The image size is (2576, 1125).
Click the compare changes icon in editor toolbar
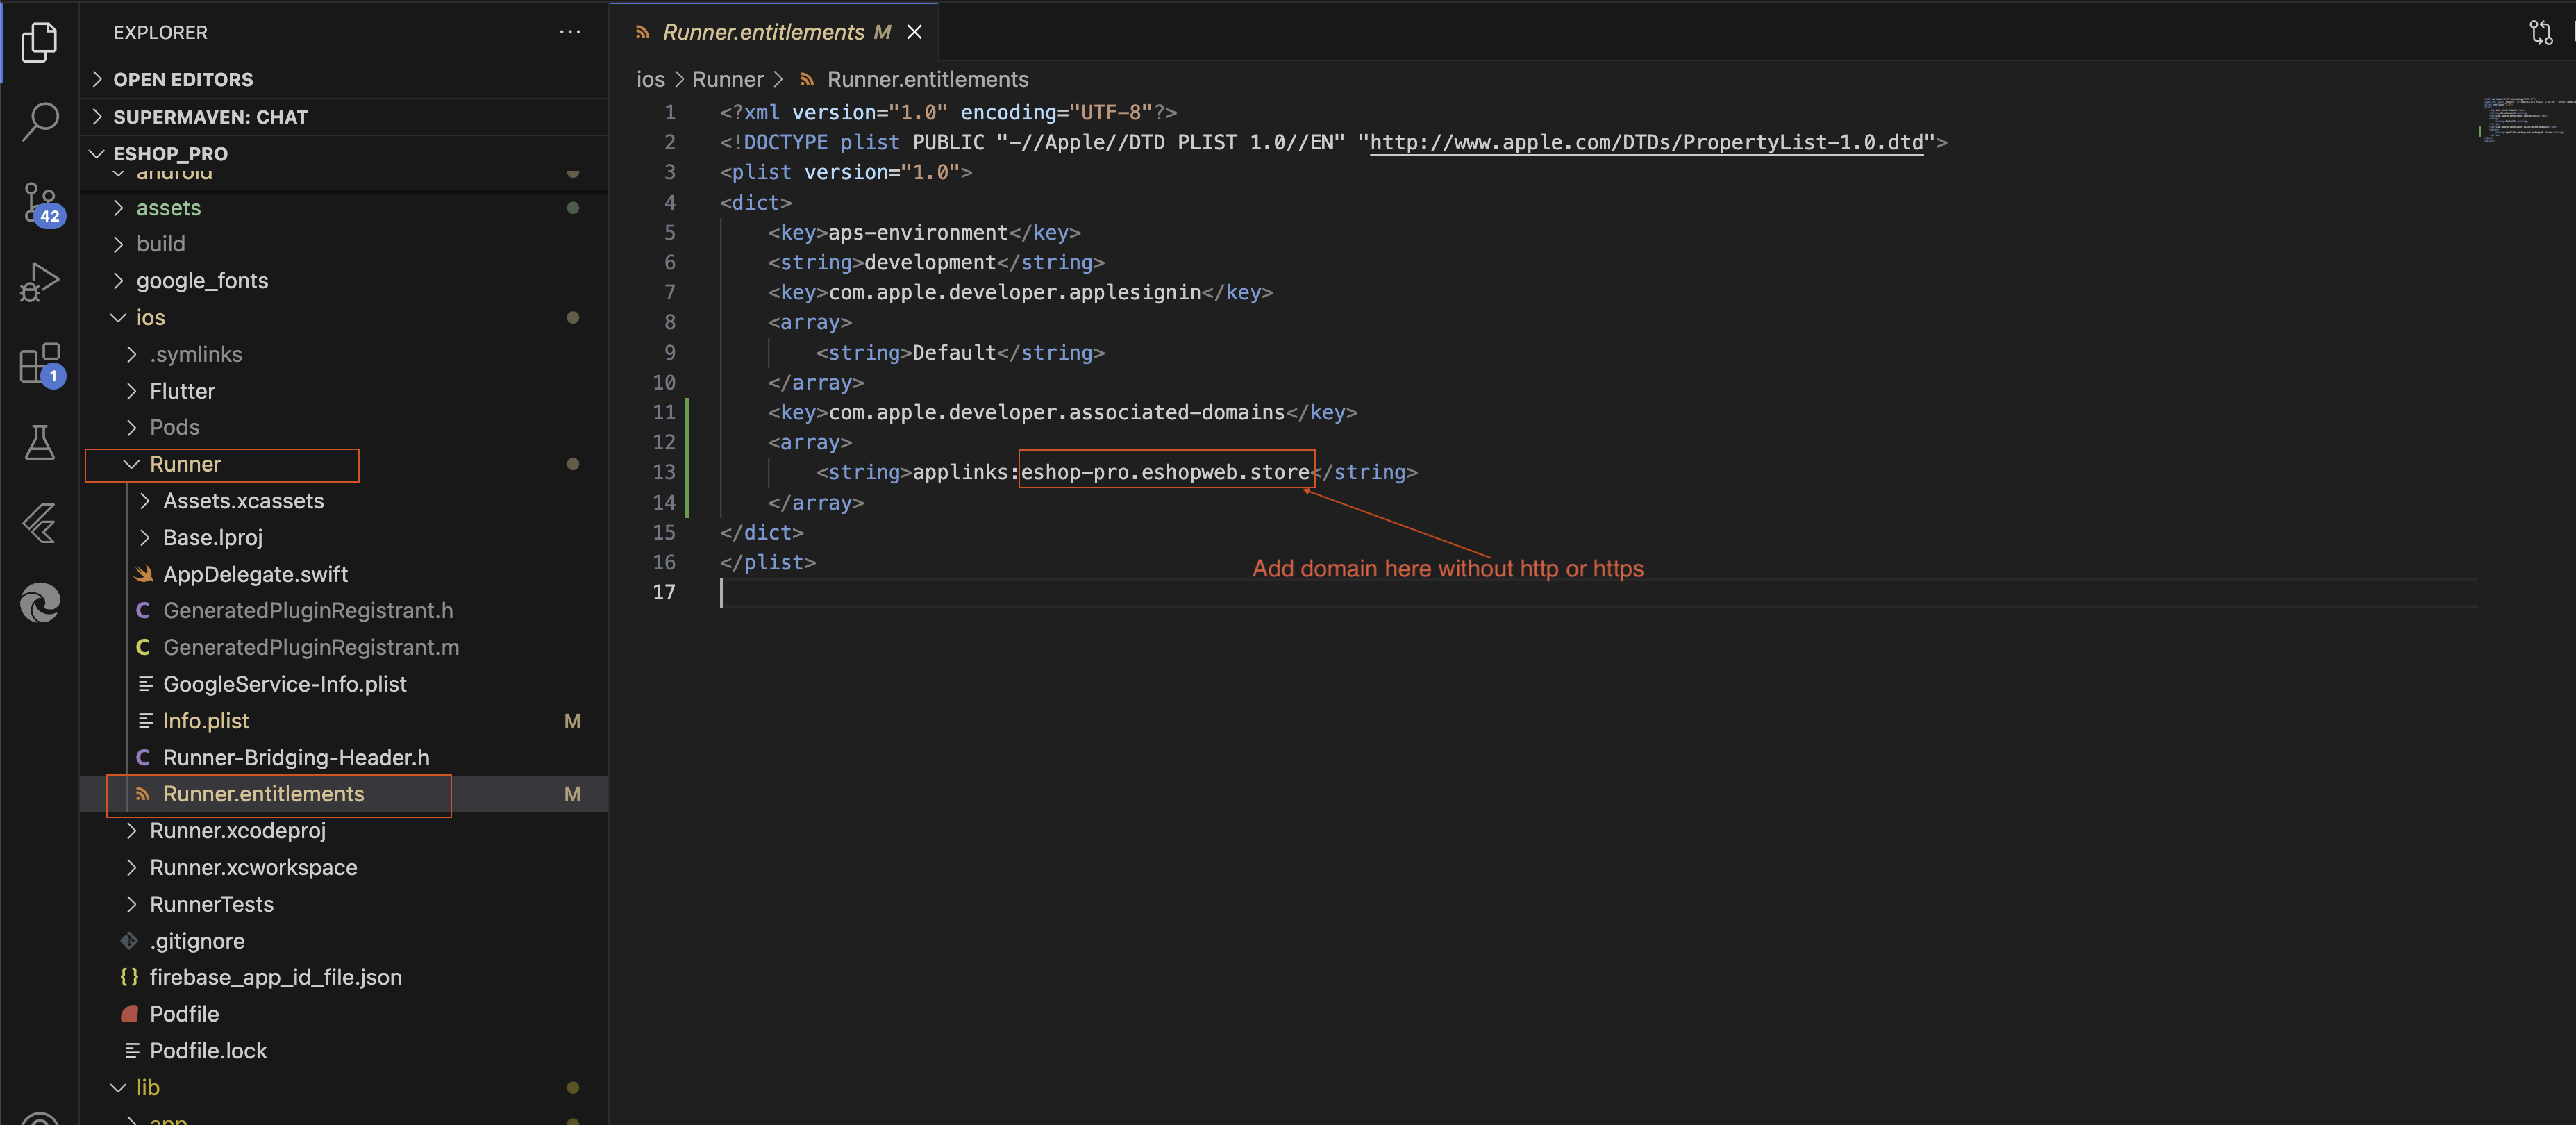pos(2541,32)
